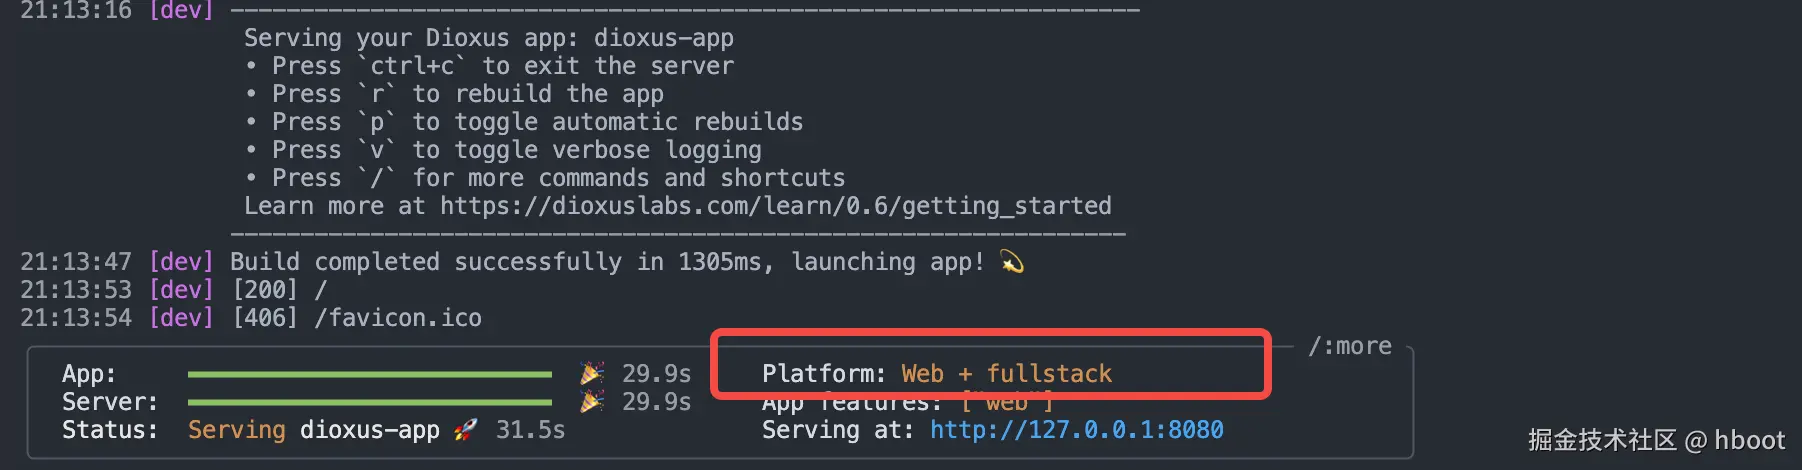Click the App build progress bar
1802x470 pixels.
click(x=370, y=374)
